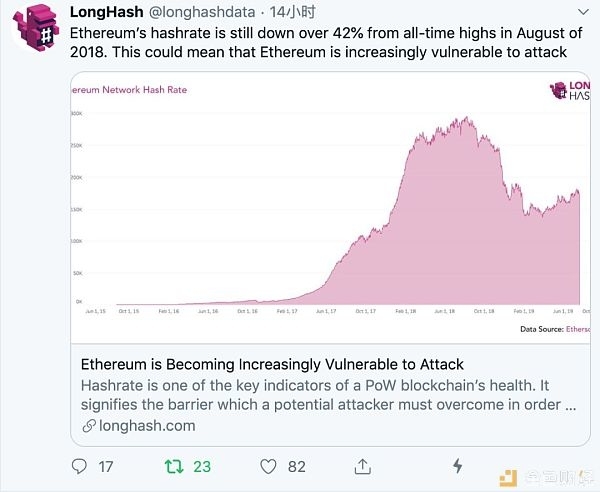The height and width of the screenshot is (492, 600).
Task: Open the LongHash profile avatar
Action: tap(36, 27)
